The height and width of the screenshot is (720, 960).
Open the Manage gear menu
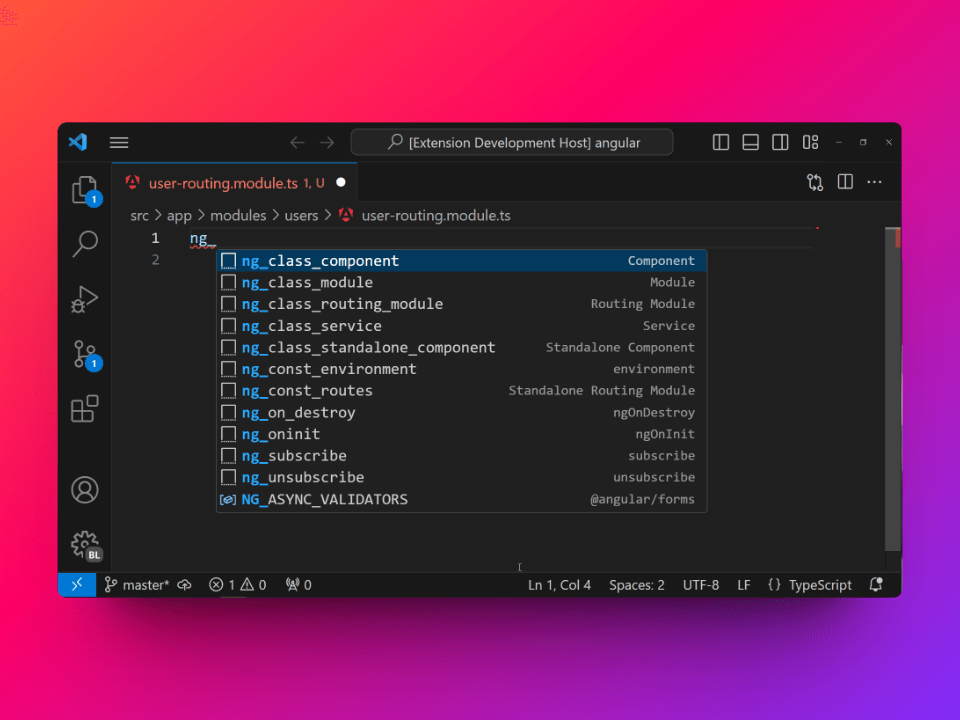coord(84,543)
